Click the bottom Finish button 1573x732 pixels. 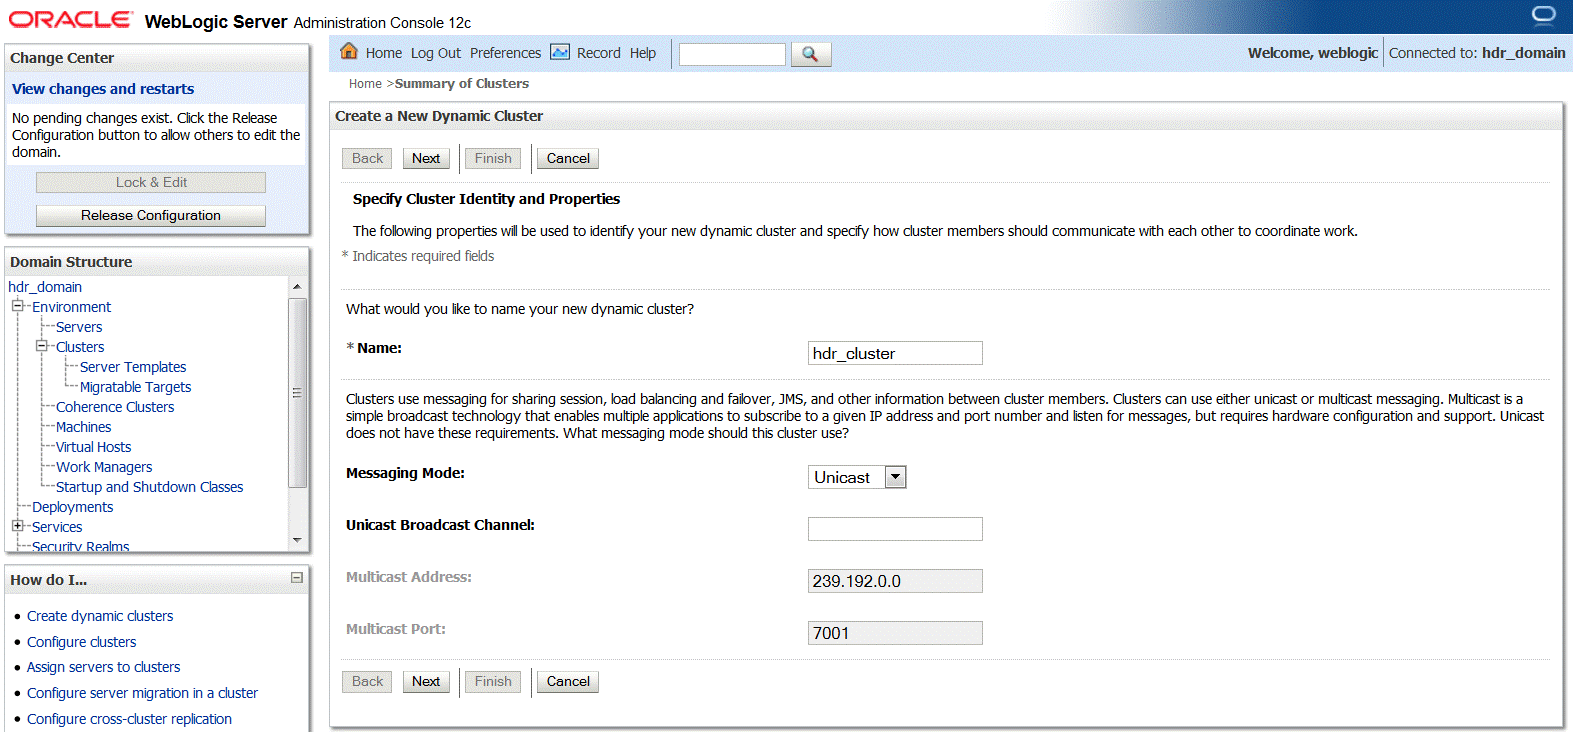[x=493, y=681]
